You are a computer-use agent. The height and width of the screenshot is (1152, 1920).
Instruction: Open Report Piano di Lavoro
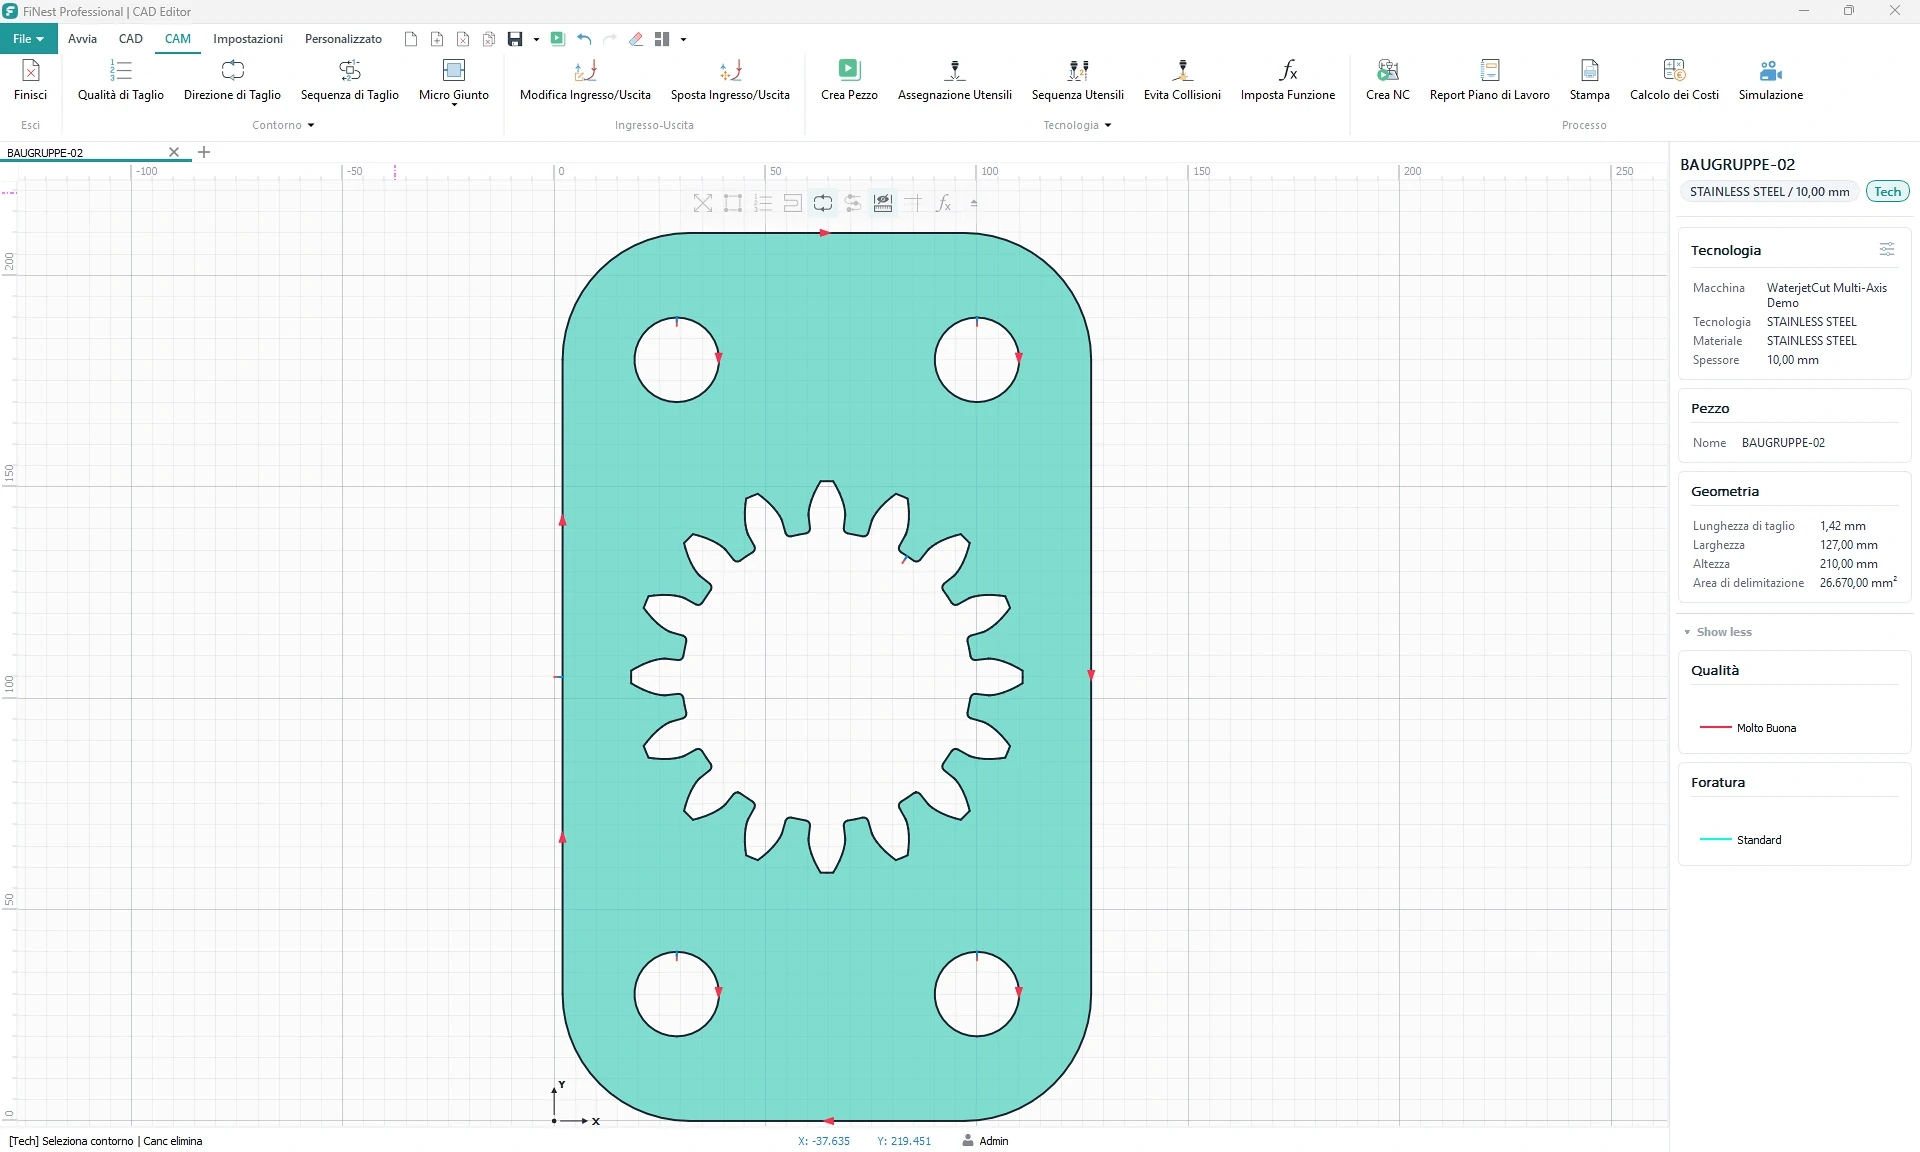1489,79
